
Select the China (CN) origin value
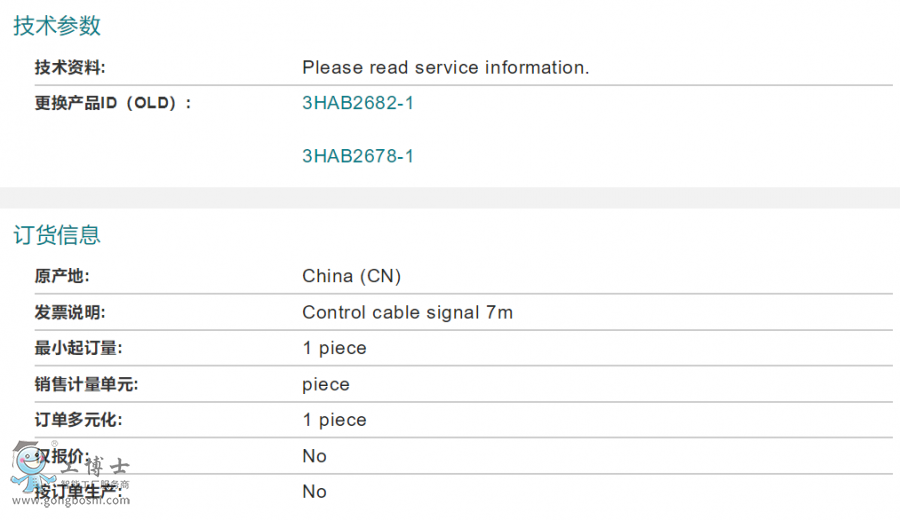coord(352,277)
